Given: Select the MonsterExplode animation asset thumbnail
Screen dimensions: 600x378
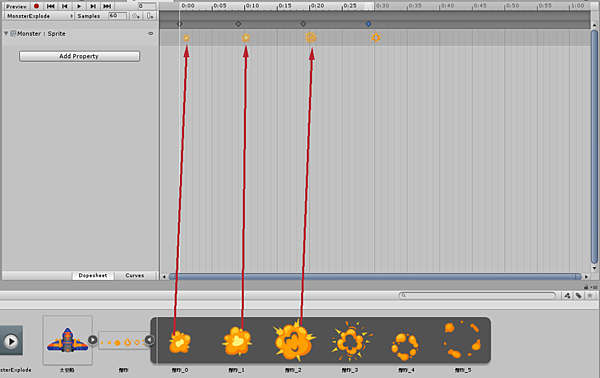Looking at the screenshot, I should 11,341.
